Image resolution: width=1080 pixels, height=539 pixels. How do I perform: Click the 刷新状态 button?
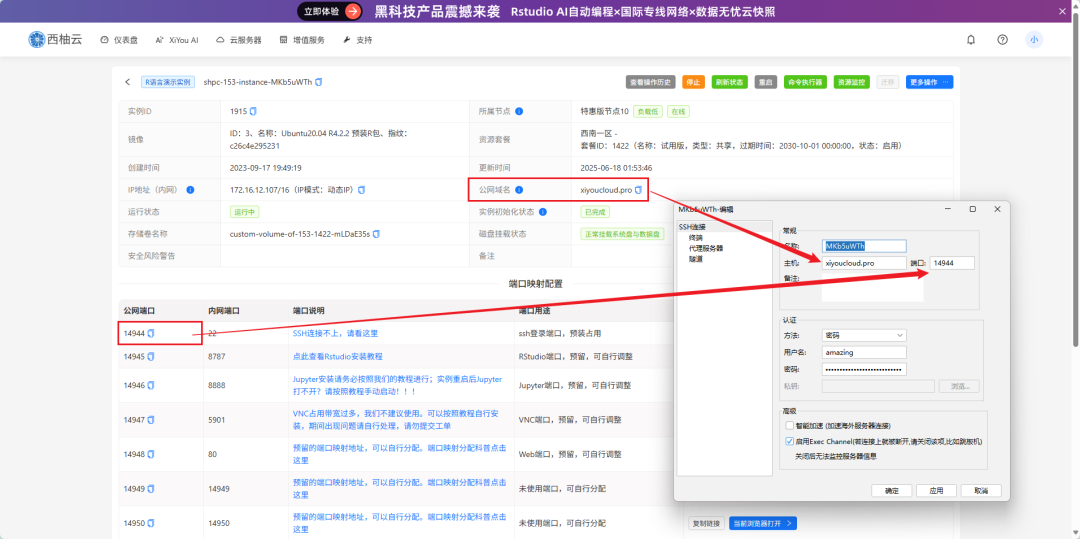(x=729, y=82)
